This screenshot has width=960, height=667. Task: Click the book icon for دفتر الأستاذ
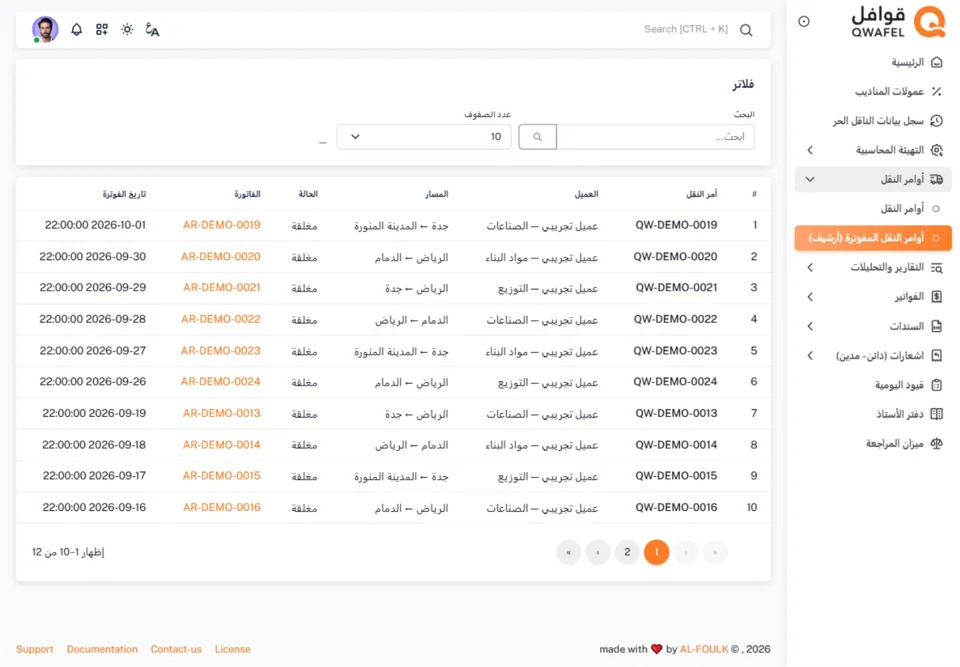pos(936,414)
